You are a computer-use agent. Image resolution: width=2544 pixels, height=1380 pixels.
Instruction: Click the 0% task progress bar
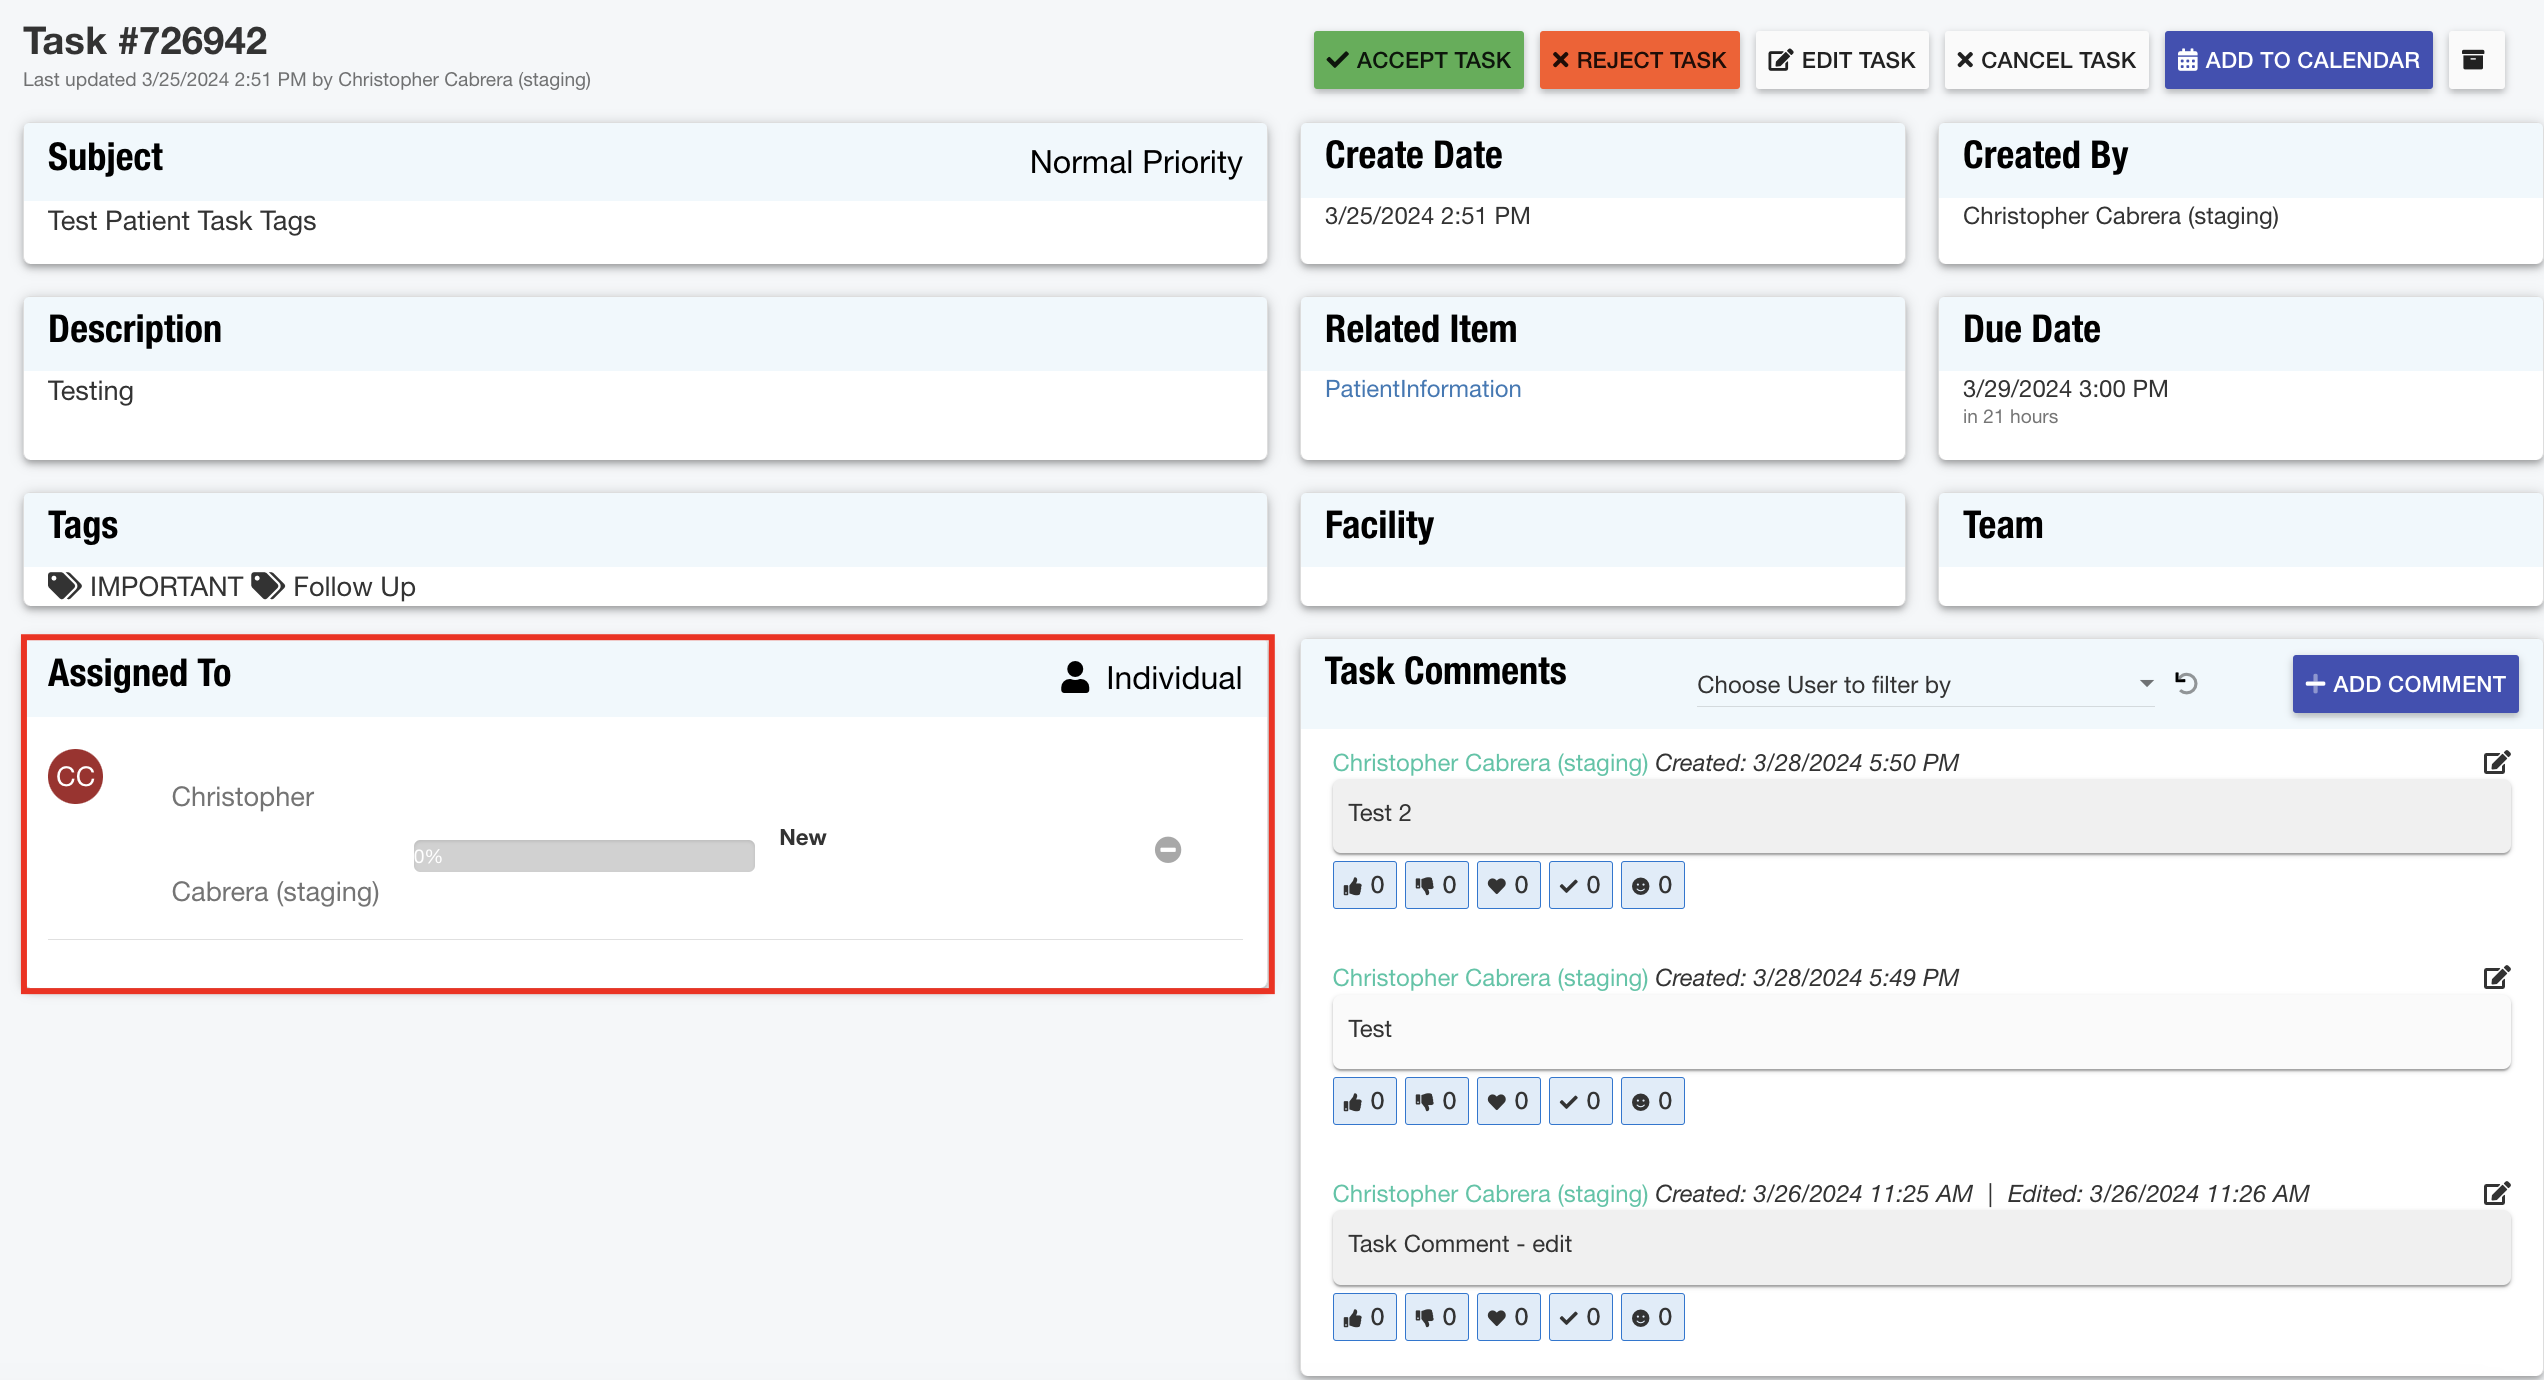tap(584, 856)
